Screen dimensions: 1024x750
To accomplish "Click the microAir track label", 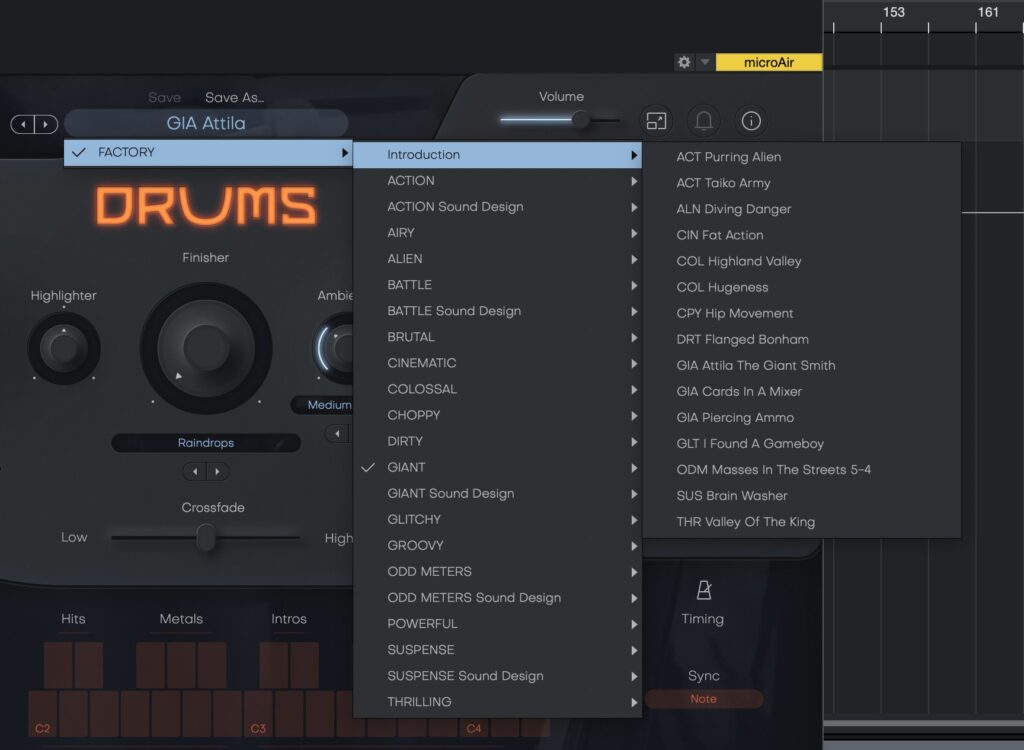I will click(768, 62).
